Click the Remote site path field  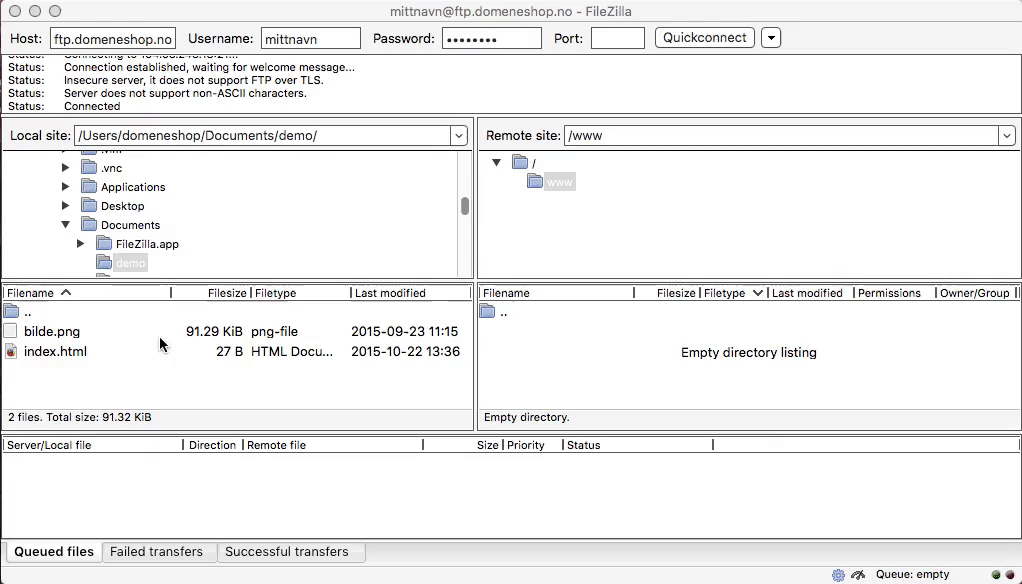click(x=781, y=136)
